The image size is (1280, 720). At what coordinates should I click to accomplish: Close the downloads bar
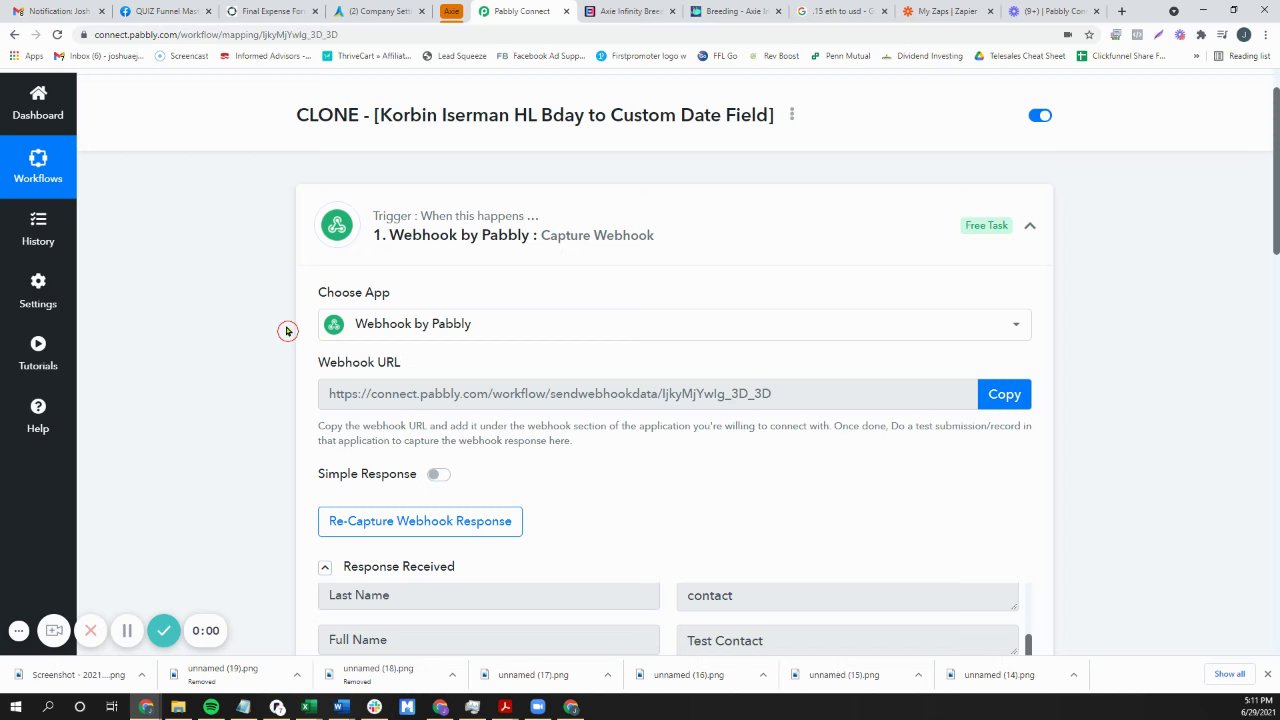(1267, 674)
